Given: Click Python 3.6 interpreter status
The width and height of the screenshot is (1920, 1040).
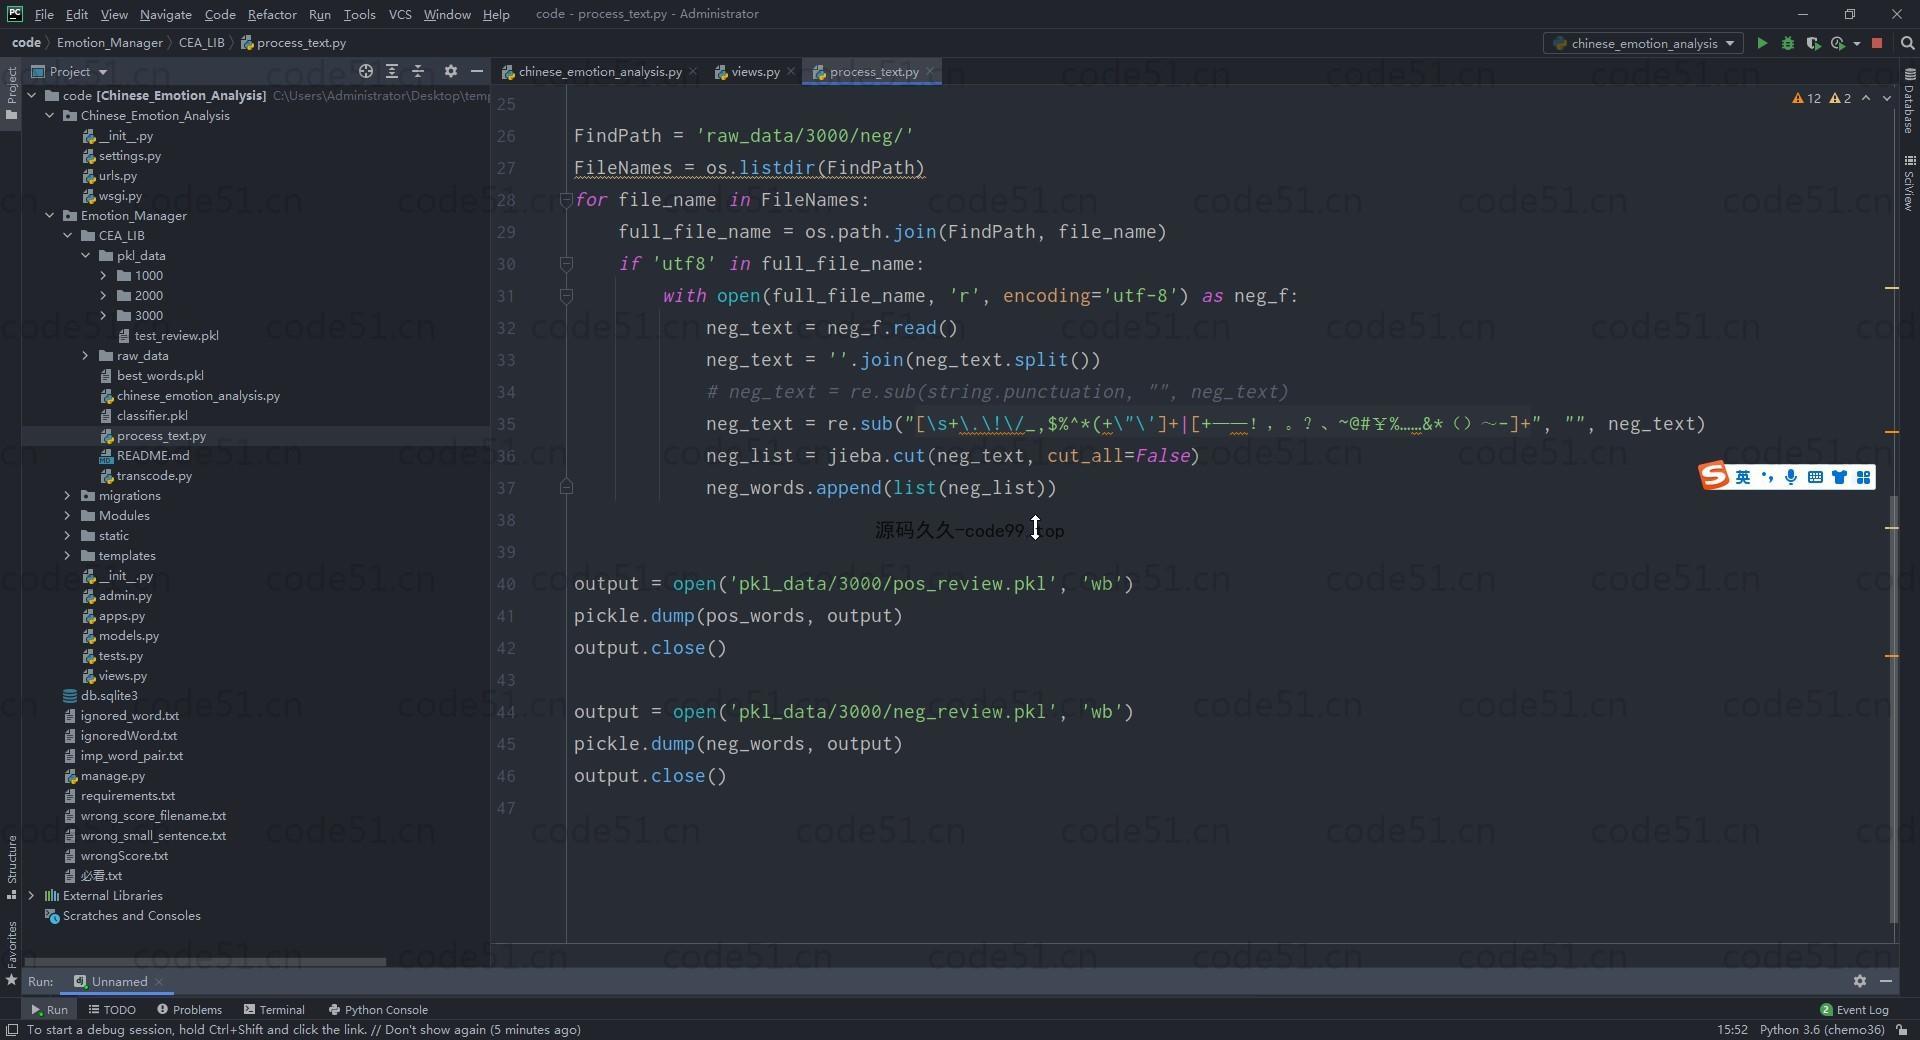Looking at the screenshot, I should pyautogui.click(x=1822, y=1030).
